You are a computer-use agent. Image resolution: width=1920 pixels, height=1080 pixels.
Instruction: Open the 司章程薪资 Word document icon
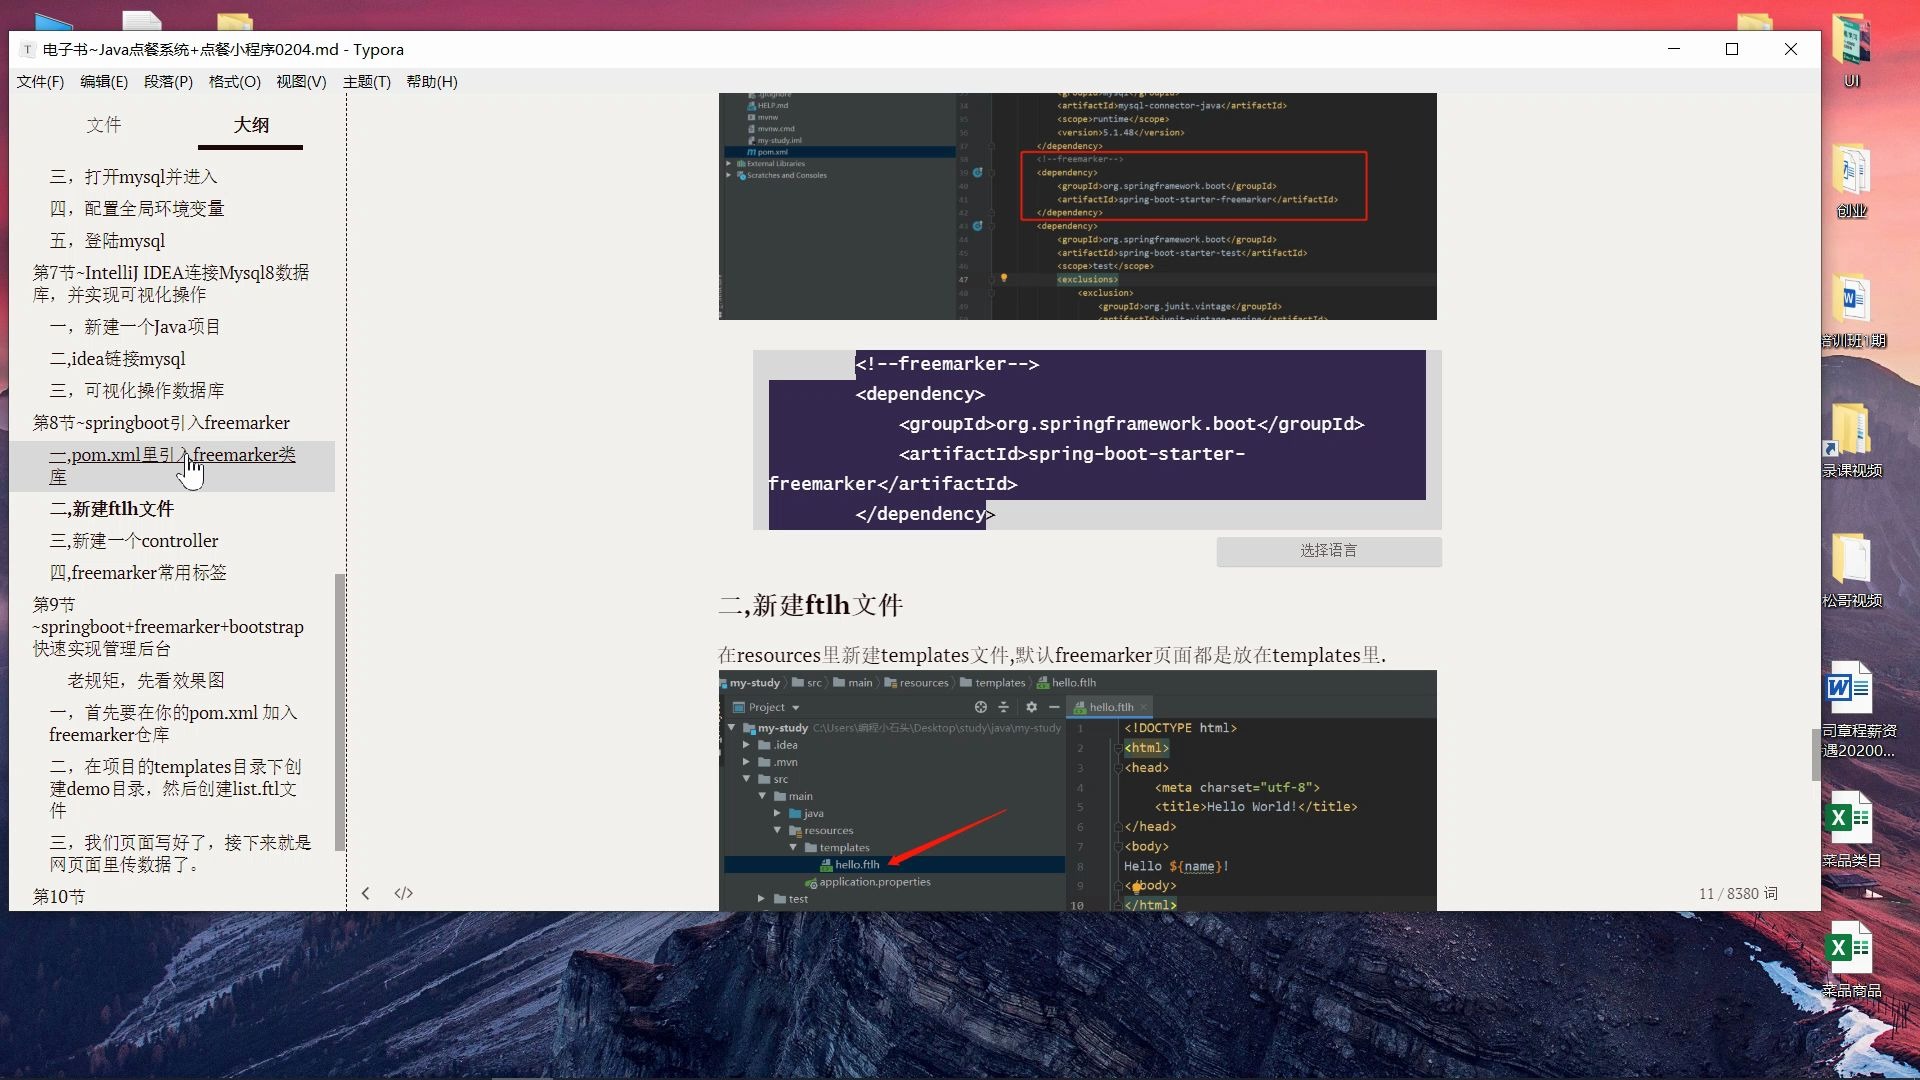coord(1856,711)
